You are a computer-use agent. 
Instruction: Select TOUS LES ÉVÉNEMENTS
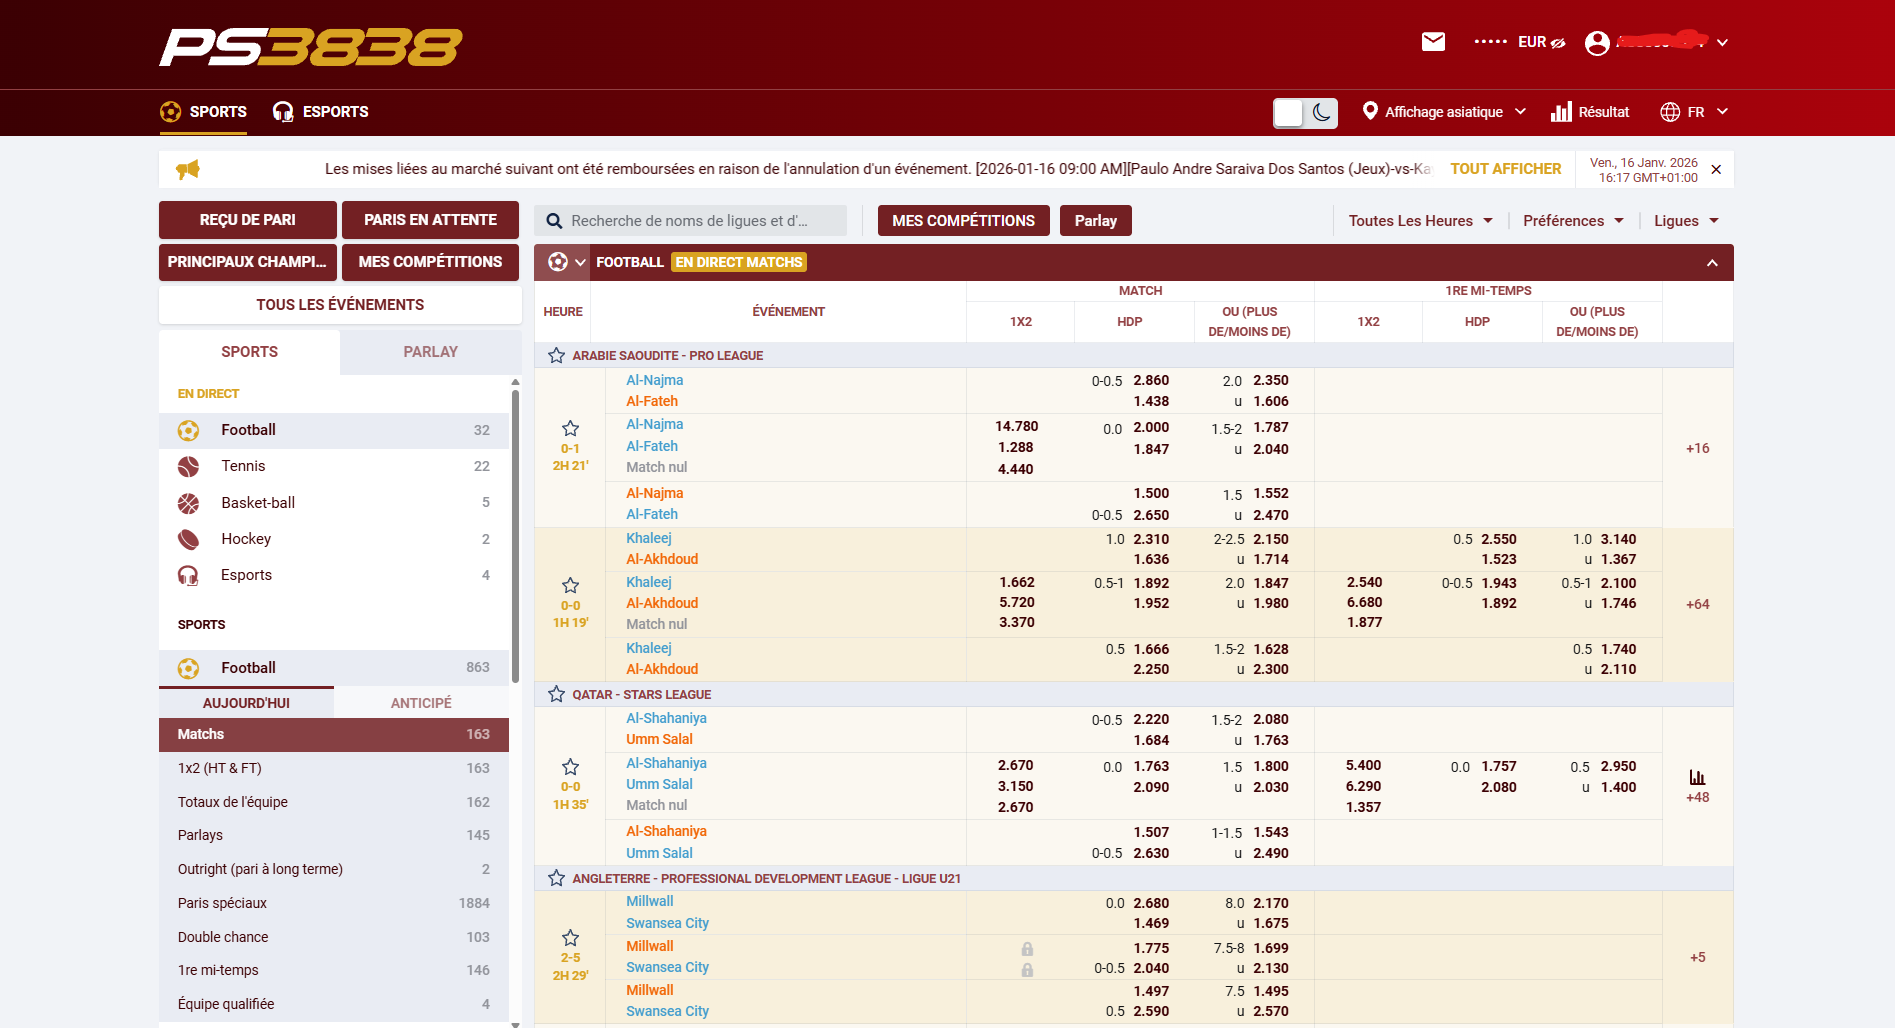[340, 305]
